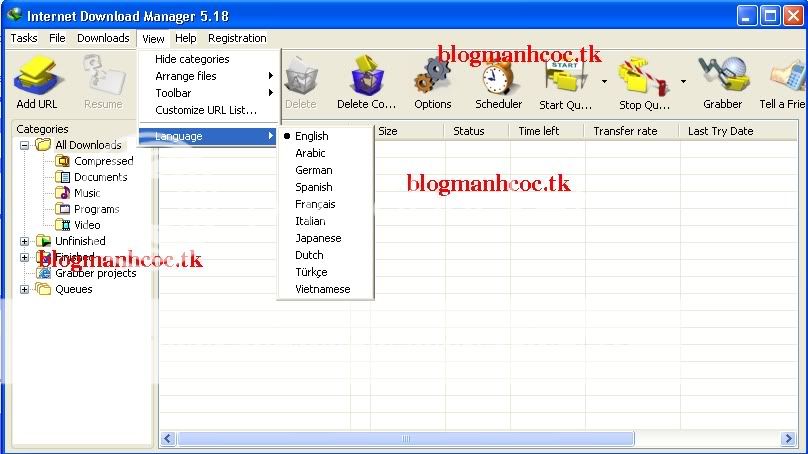Sort by Time left column header

tap(546, 131)
